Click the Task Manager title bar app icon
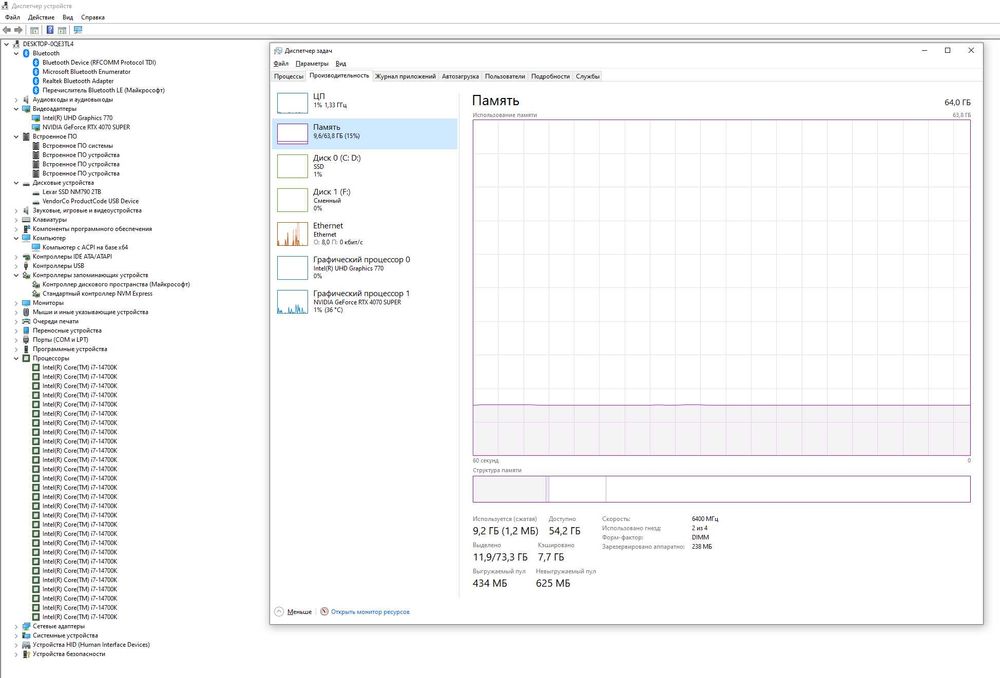Viewport: 1000px width, 678px height. pos(278,50)
